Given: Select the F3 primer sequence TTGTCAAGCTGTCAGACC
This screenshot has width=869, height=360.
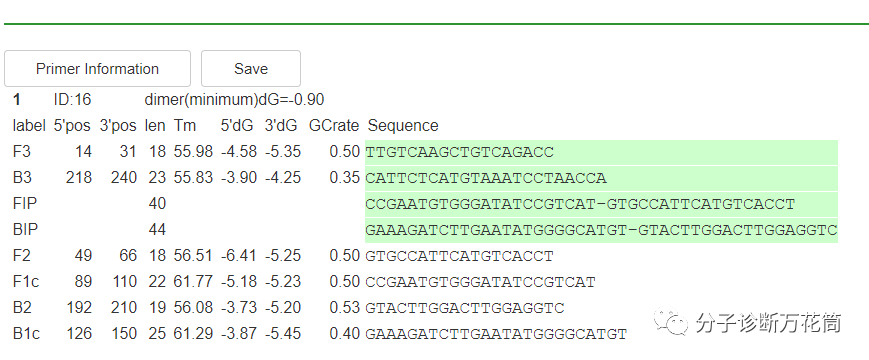Looking at the screenshot, I should tap(459, 152).
